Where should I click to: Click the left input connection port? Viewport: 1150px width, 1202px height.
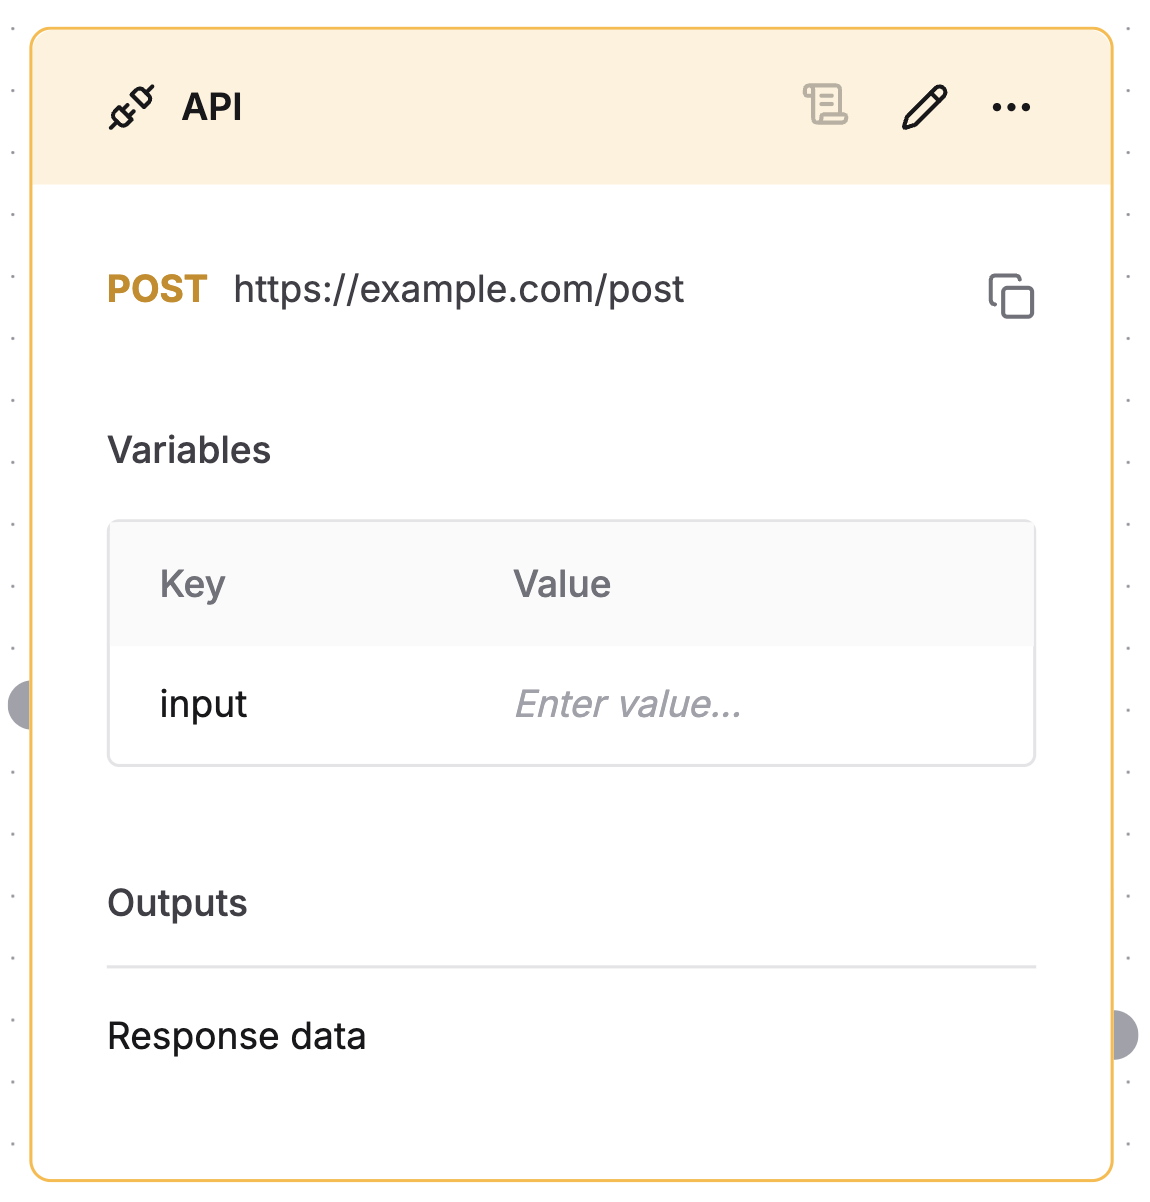click(20, 705)
